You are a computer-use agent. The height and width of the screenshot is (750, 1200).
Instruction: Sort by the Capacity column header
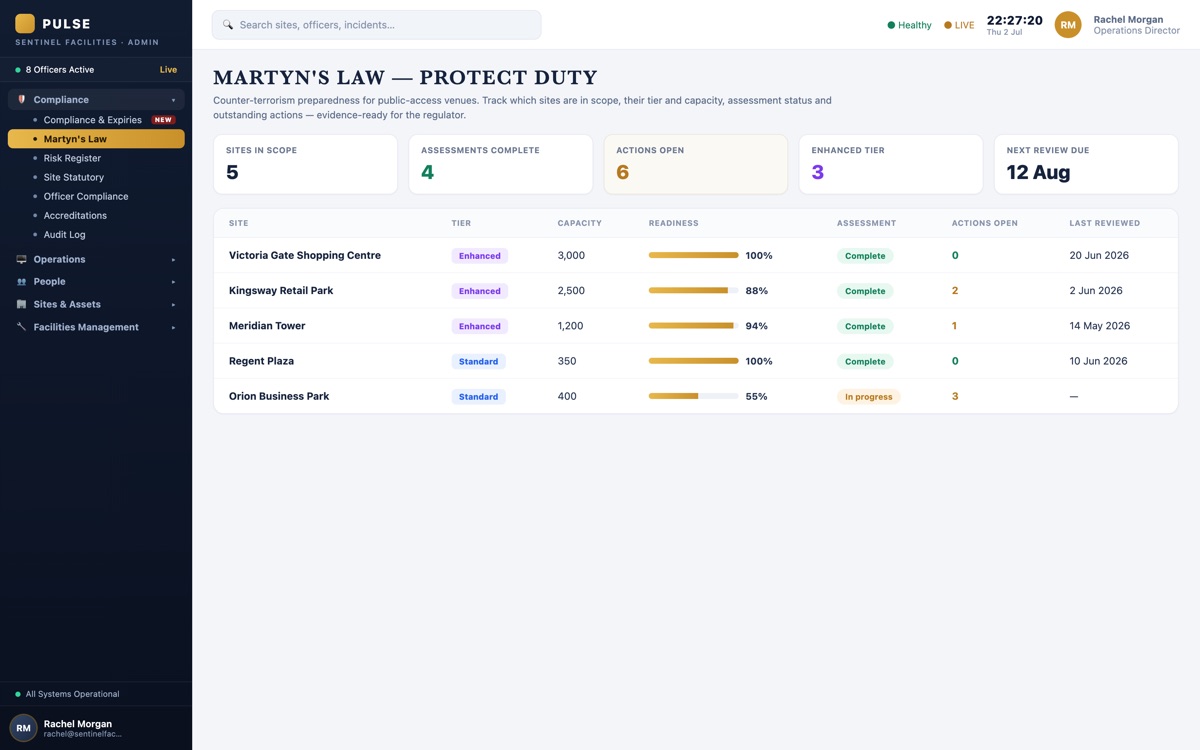tap(580, 223)
